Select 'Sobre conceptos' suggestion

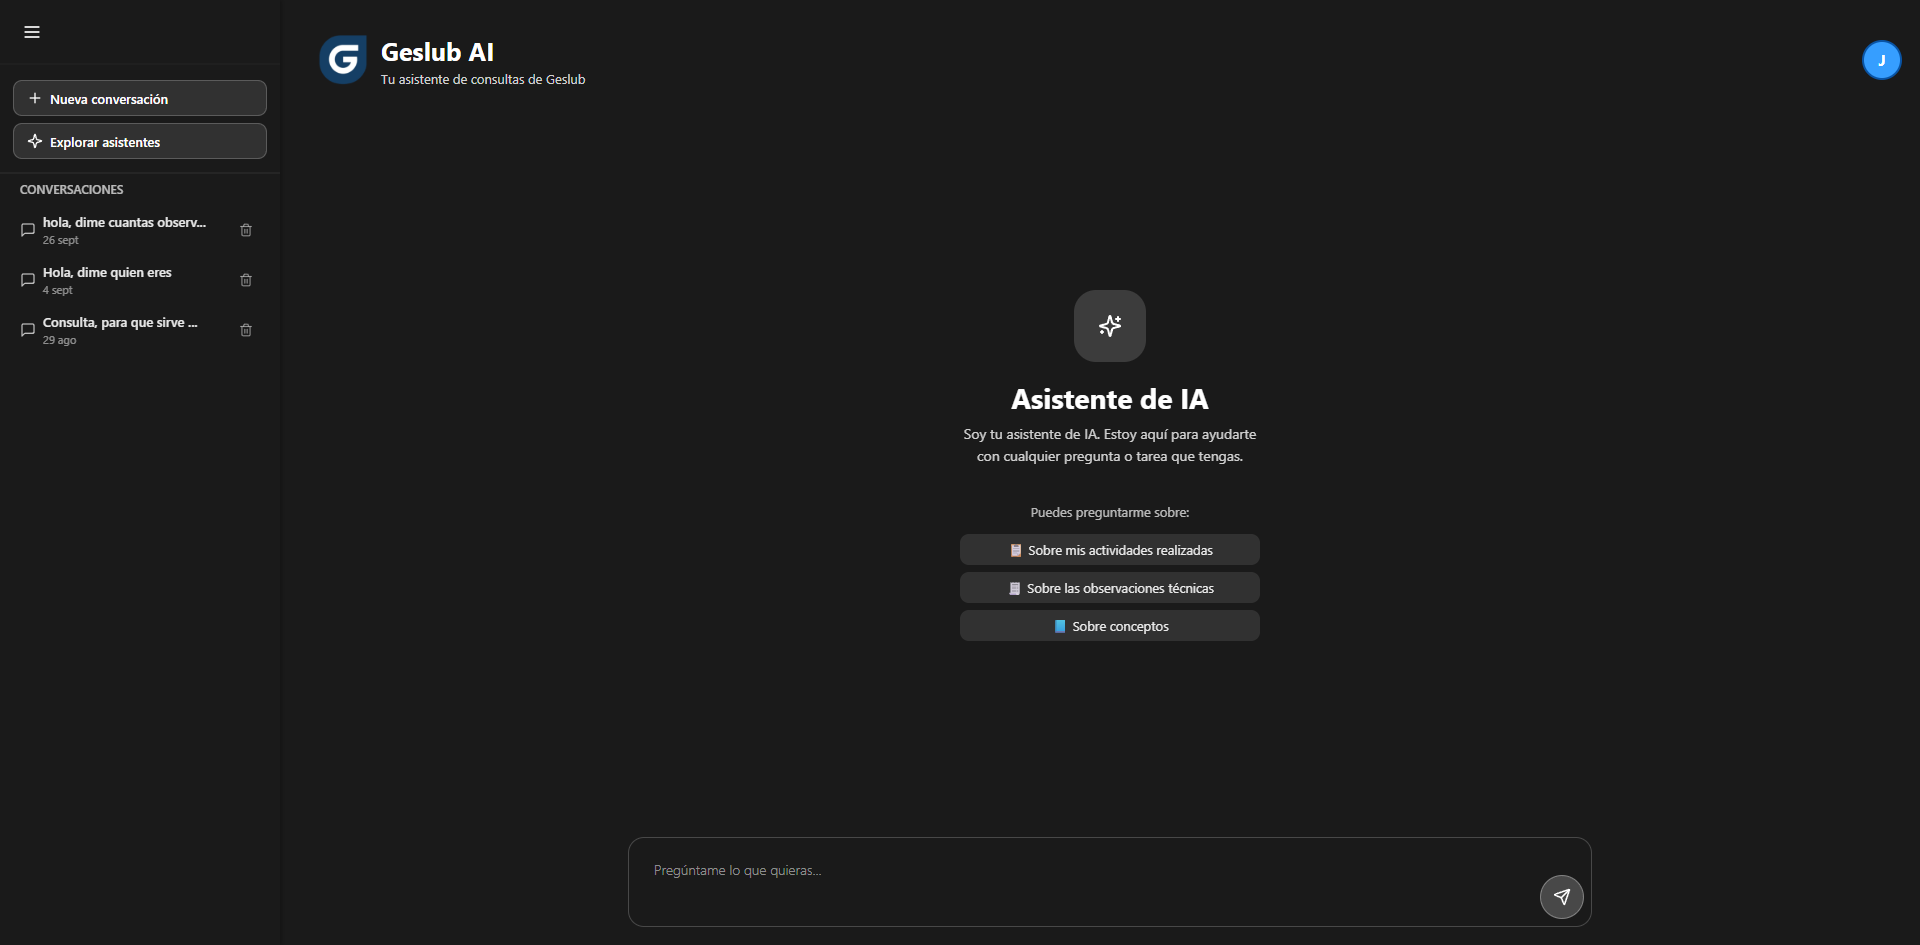(1110, 626)
